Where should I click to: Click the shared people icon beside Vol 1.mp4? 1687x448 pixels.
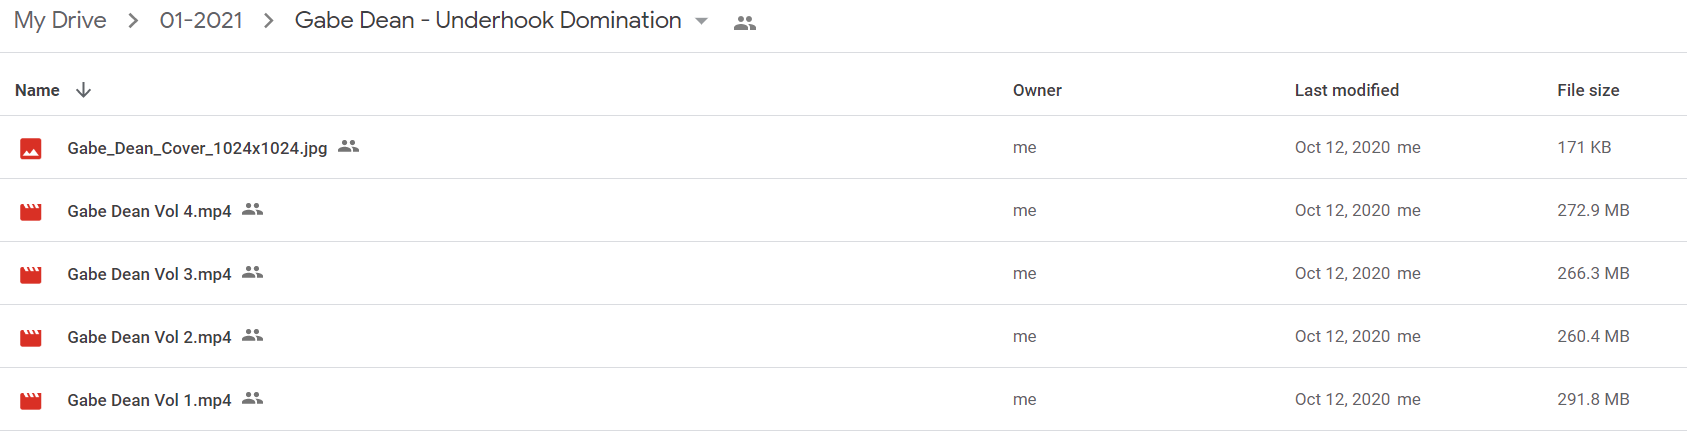pyautogui.click(x=252, y=398)
